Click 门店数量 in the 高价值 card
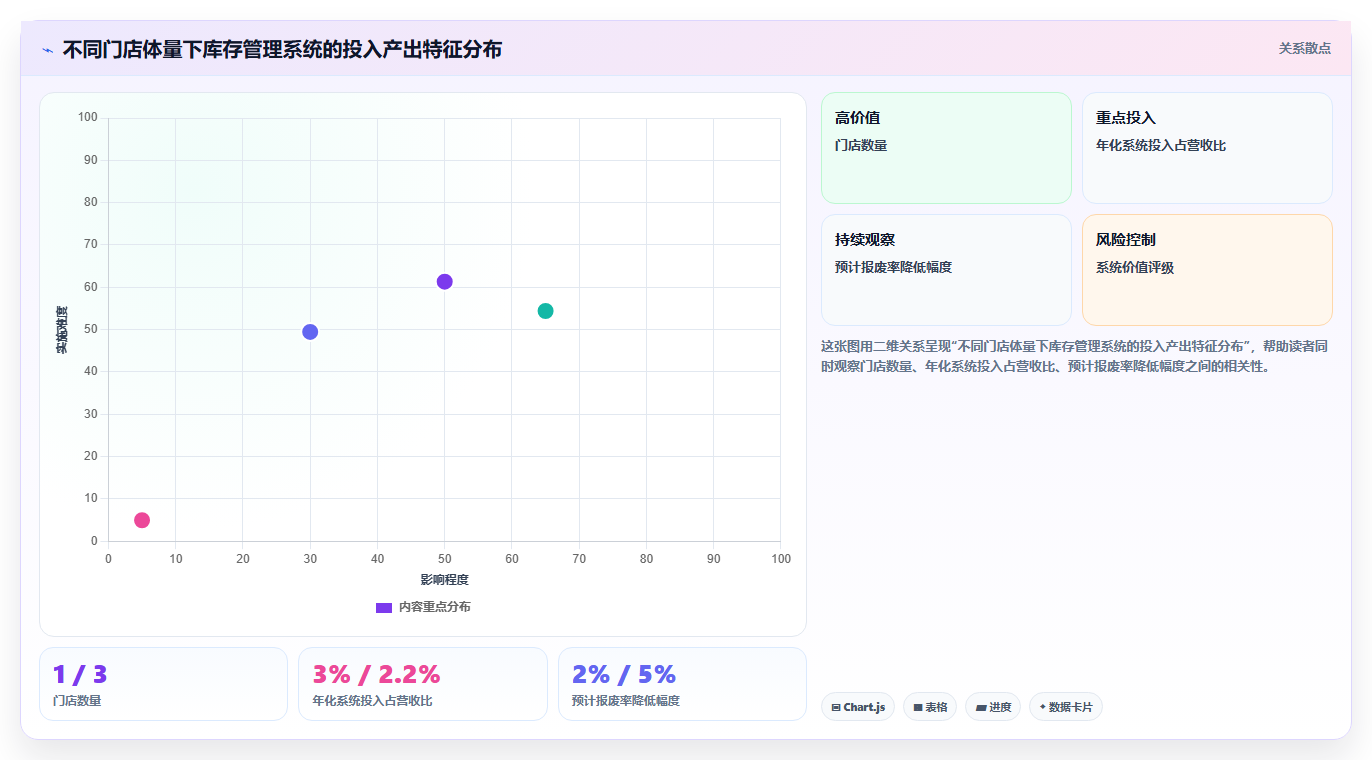The width and height of the screenshot is (1372, 760). [861, 145]
